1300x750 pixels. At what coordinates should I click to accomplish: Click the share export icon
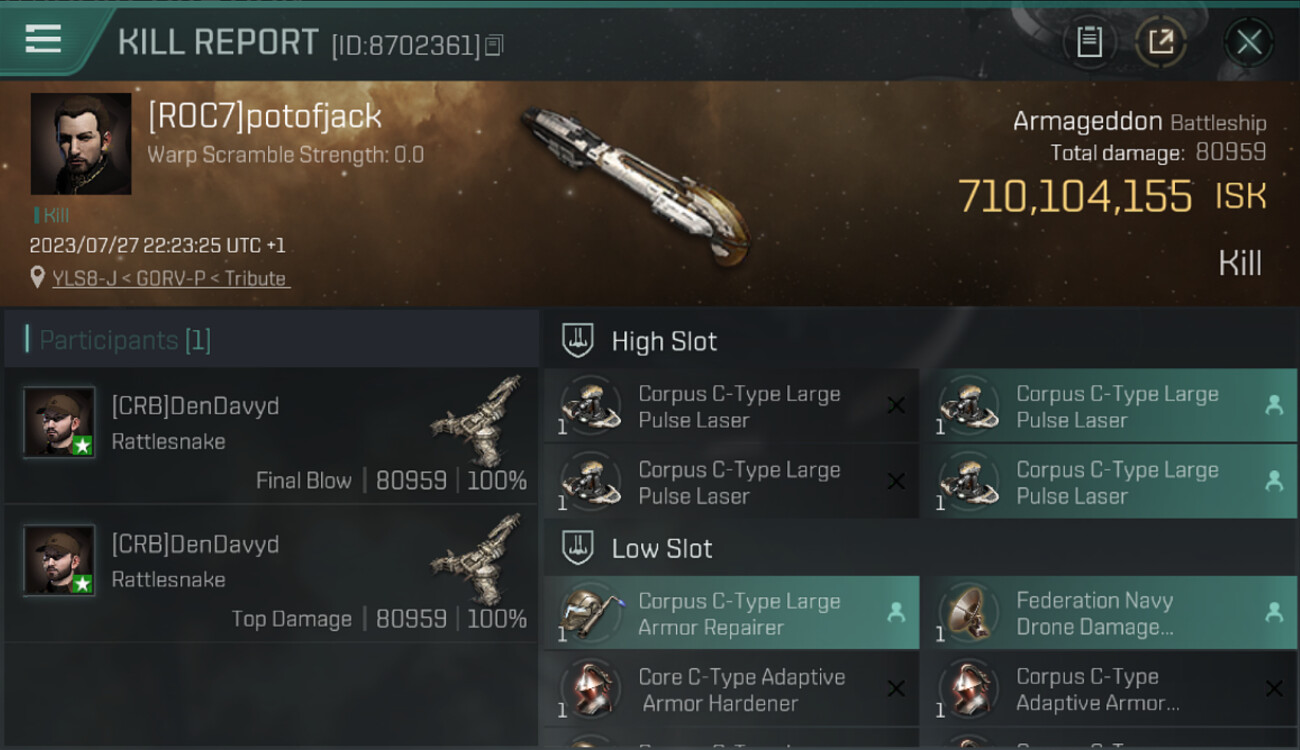[1161, 42]
